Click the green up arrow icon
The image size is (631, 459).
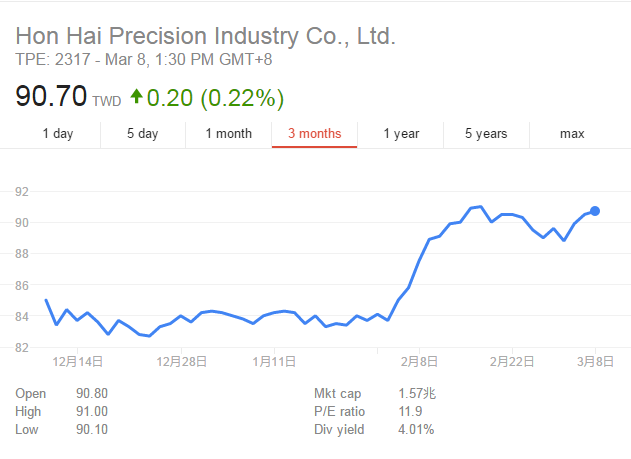135,98
